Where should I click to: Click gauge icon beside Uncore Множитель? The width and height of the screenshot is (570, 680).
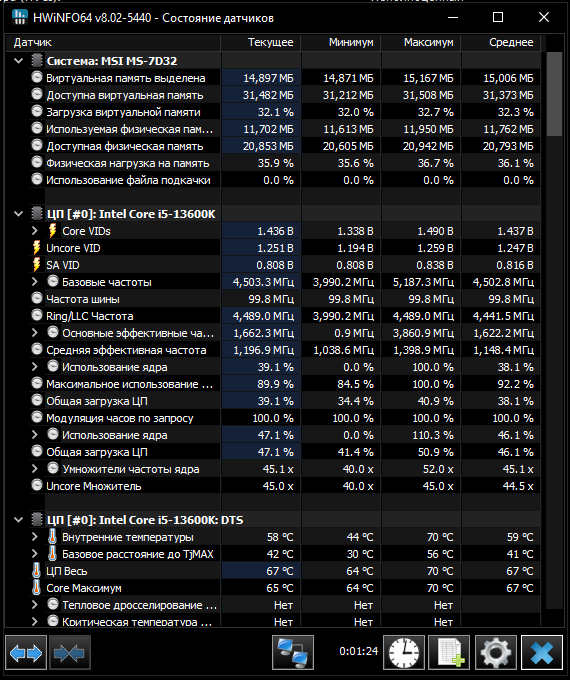point(37,485)
